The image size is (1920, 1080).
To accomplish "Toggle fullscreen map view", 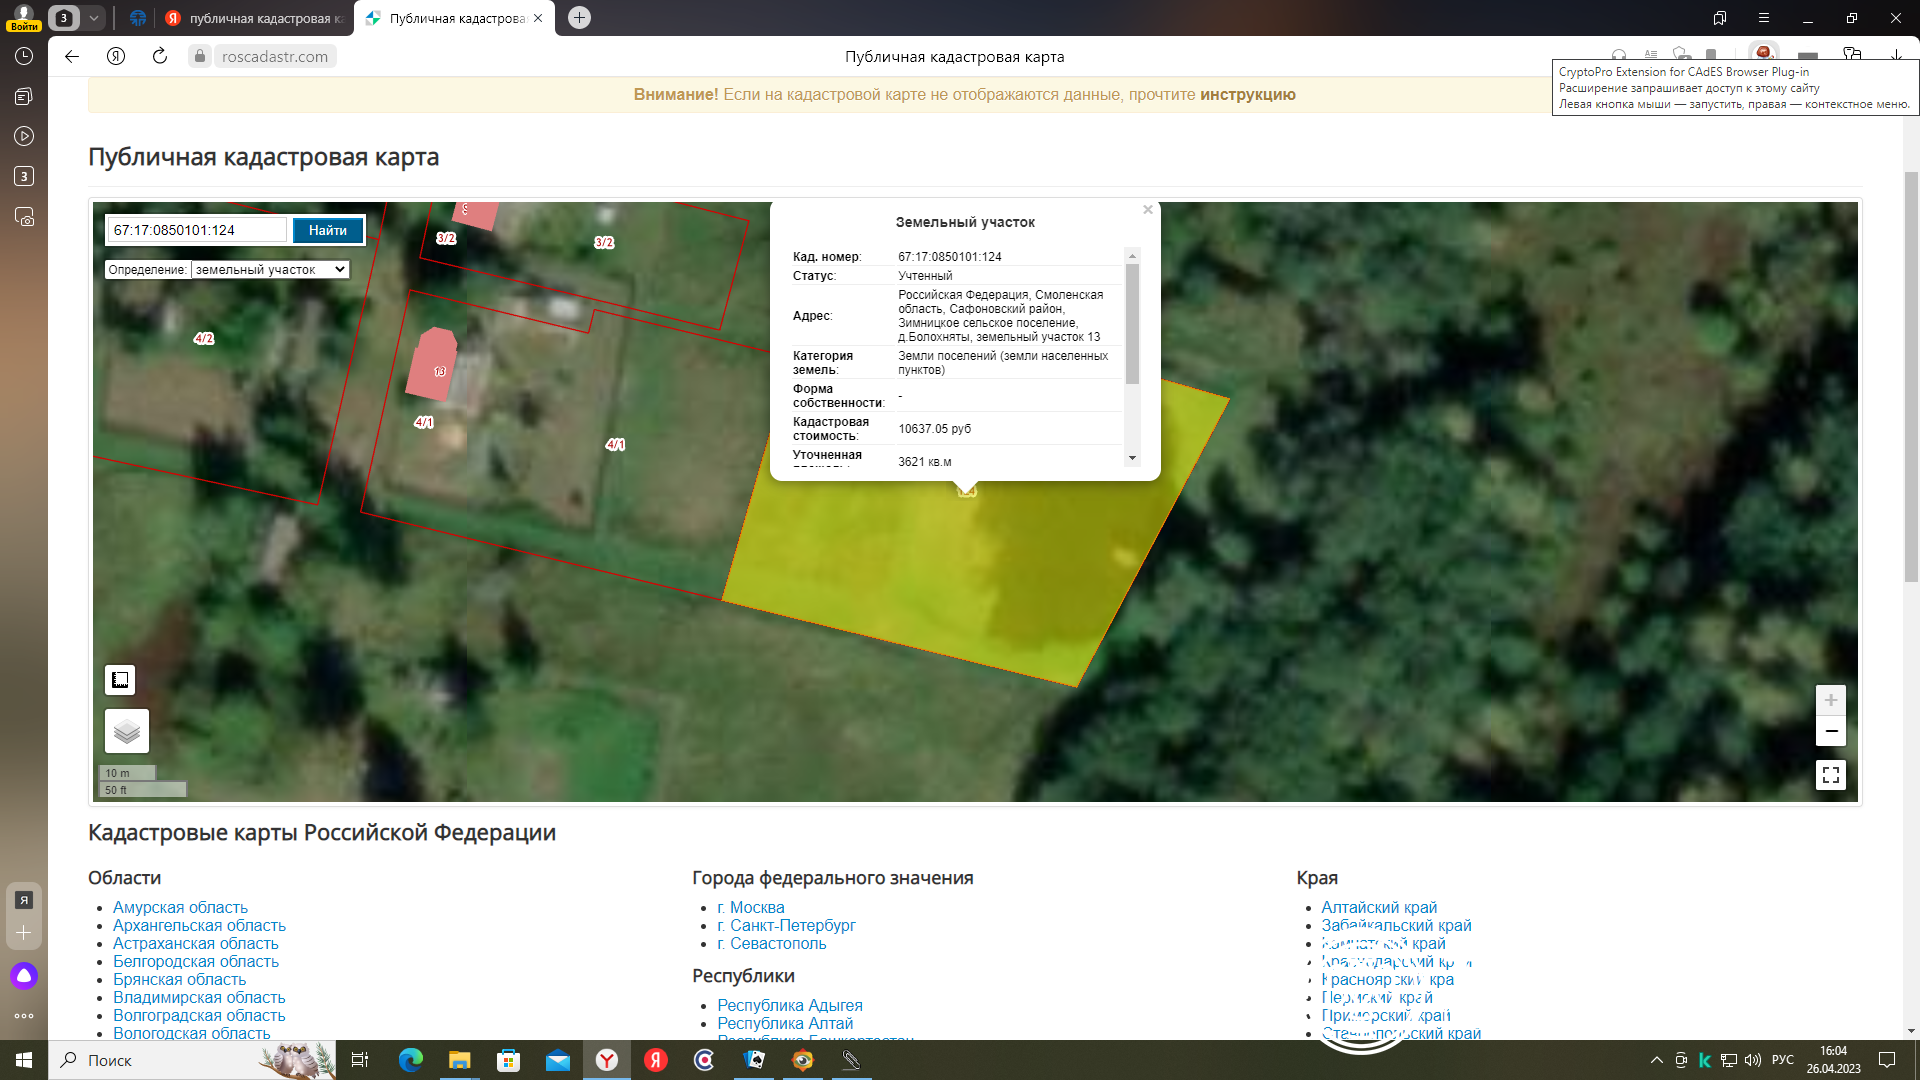I will coord(1830,775).
